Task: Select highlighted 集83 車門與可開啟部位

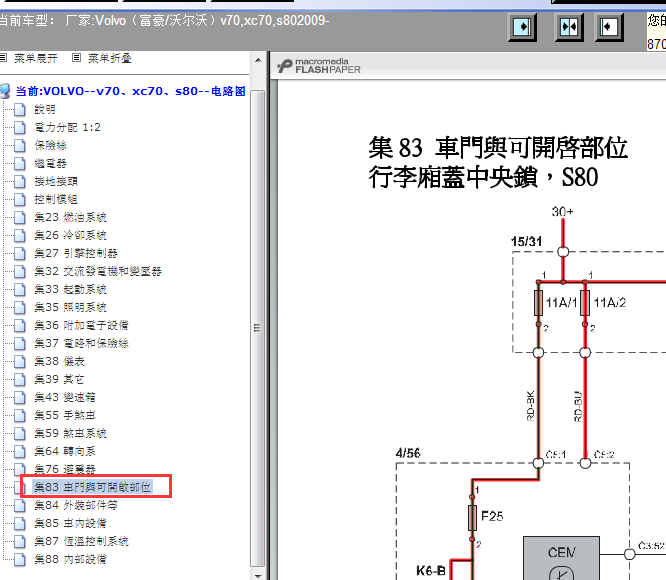Action: tap(93, 487)
